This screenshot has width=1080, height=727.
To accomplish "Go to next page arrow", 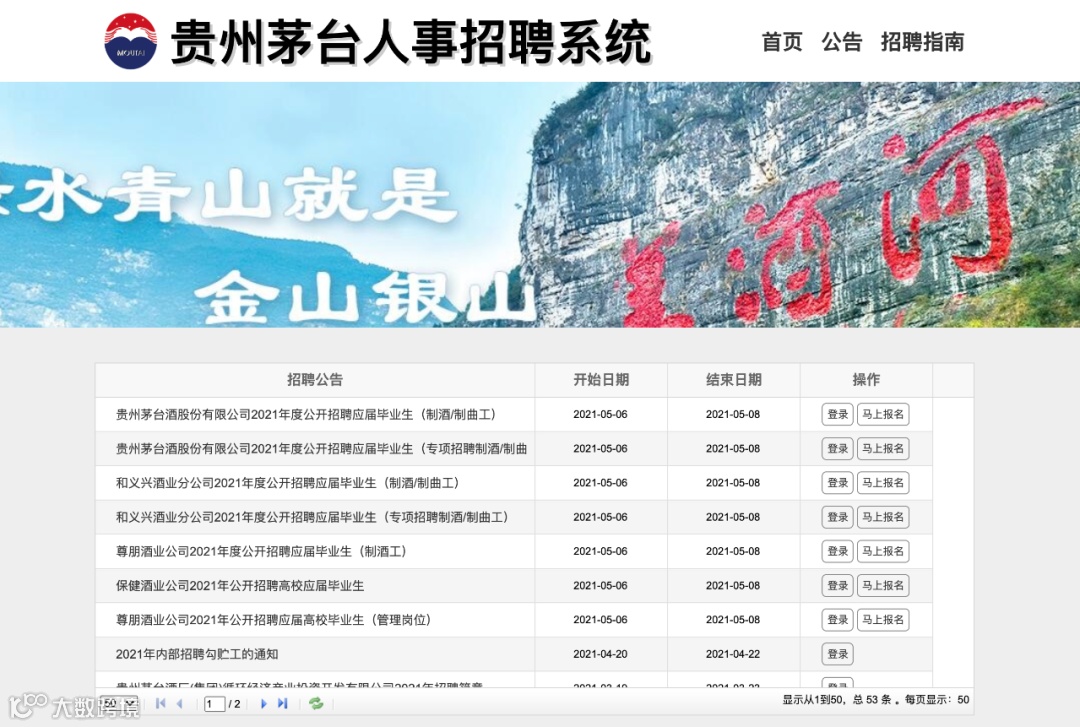I will coord(263,704).
